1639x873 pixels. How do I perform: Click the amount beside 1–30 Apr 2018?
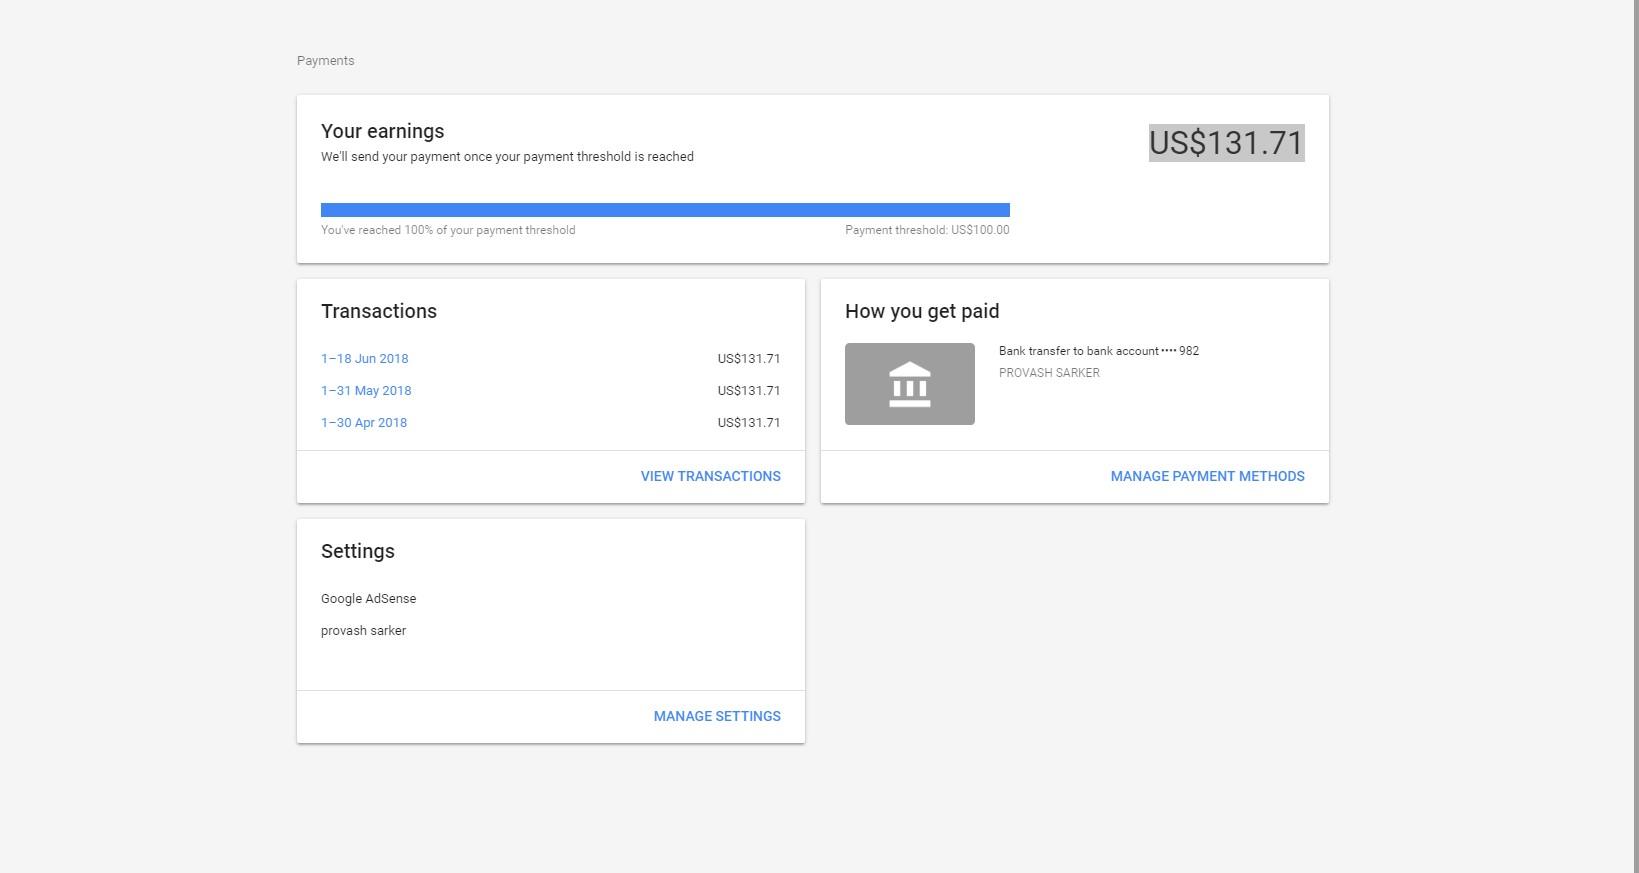click(748, 423)
